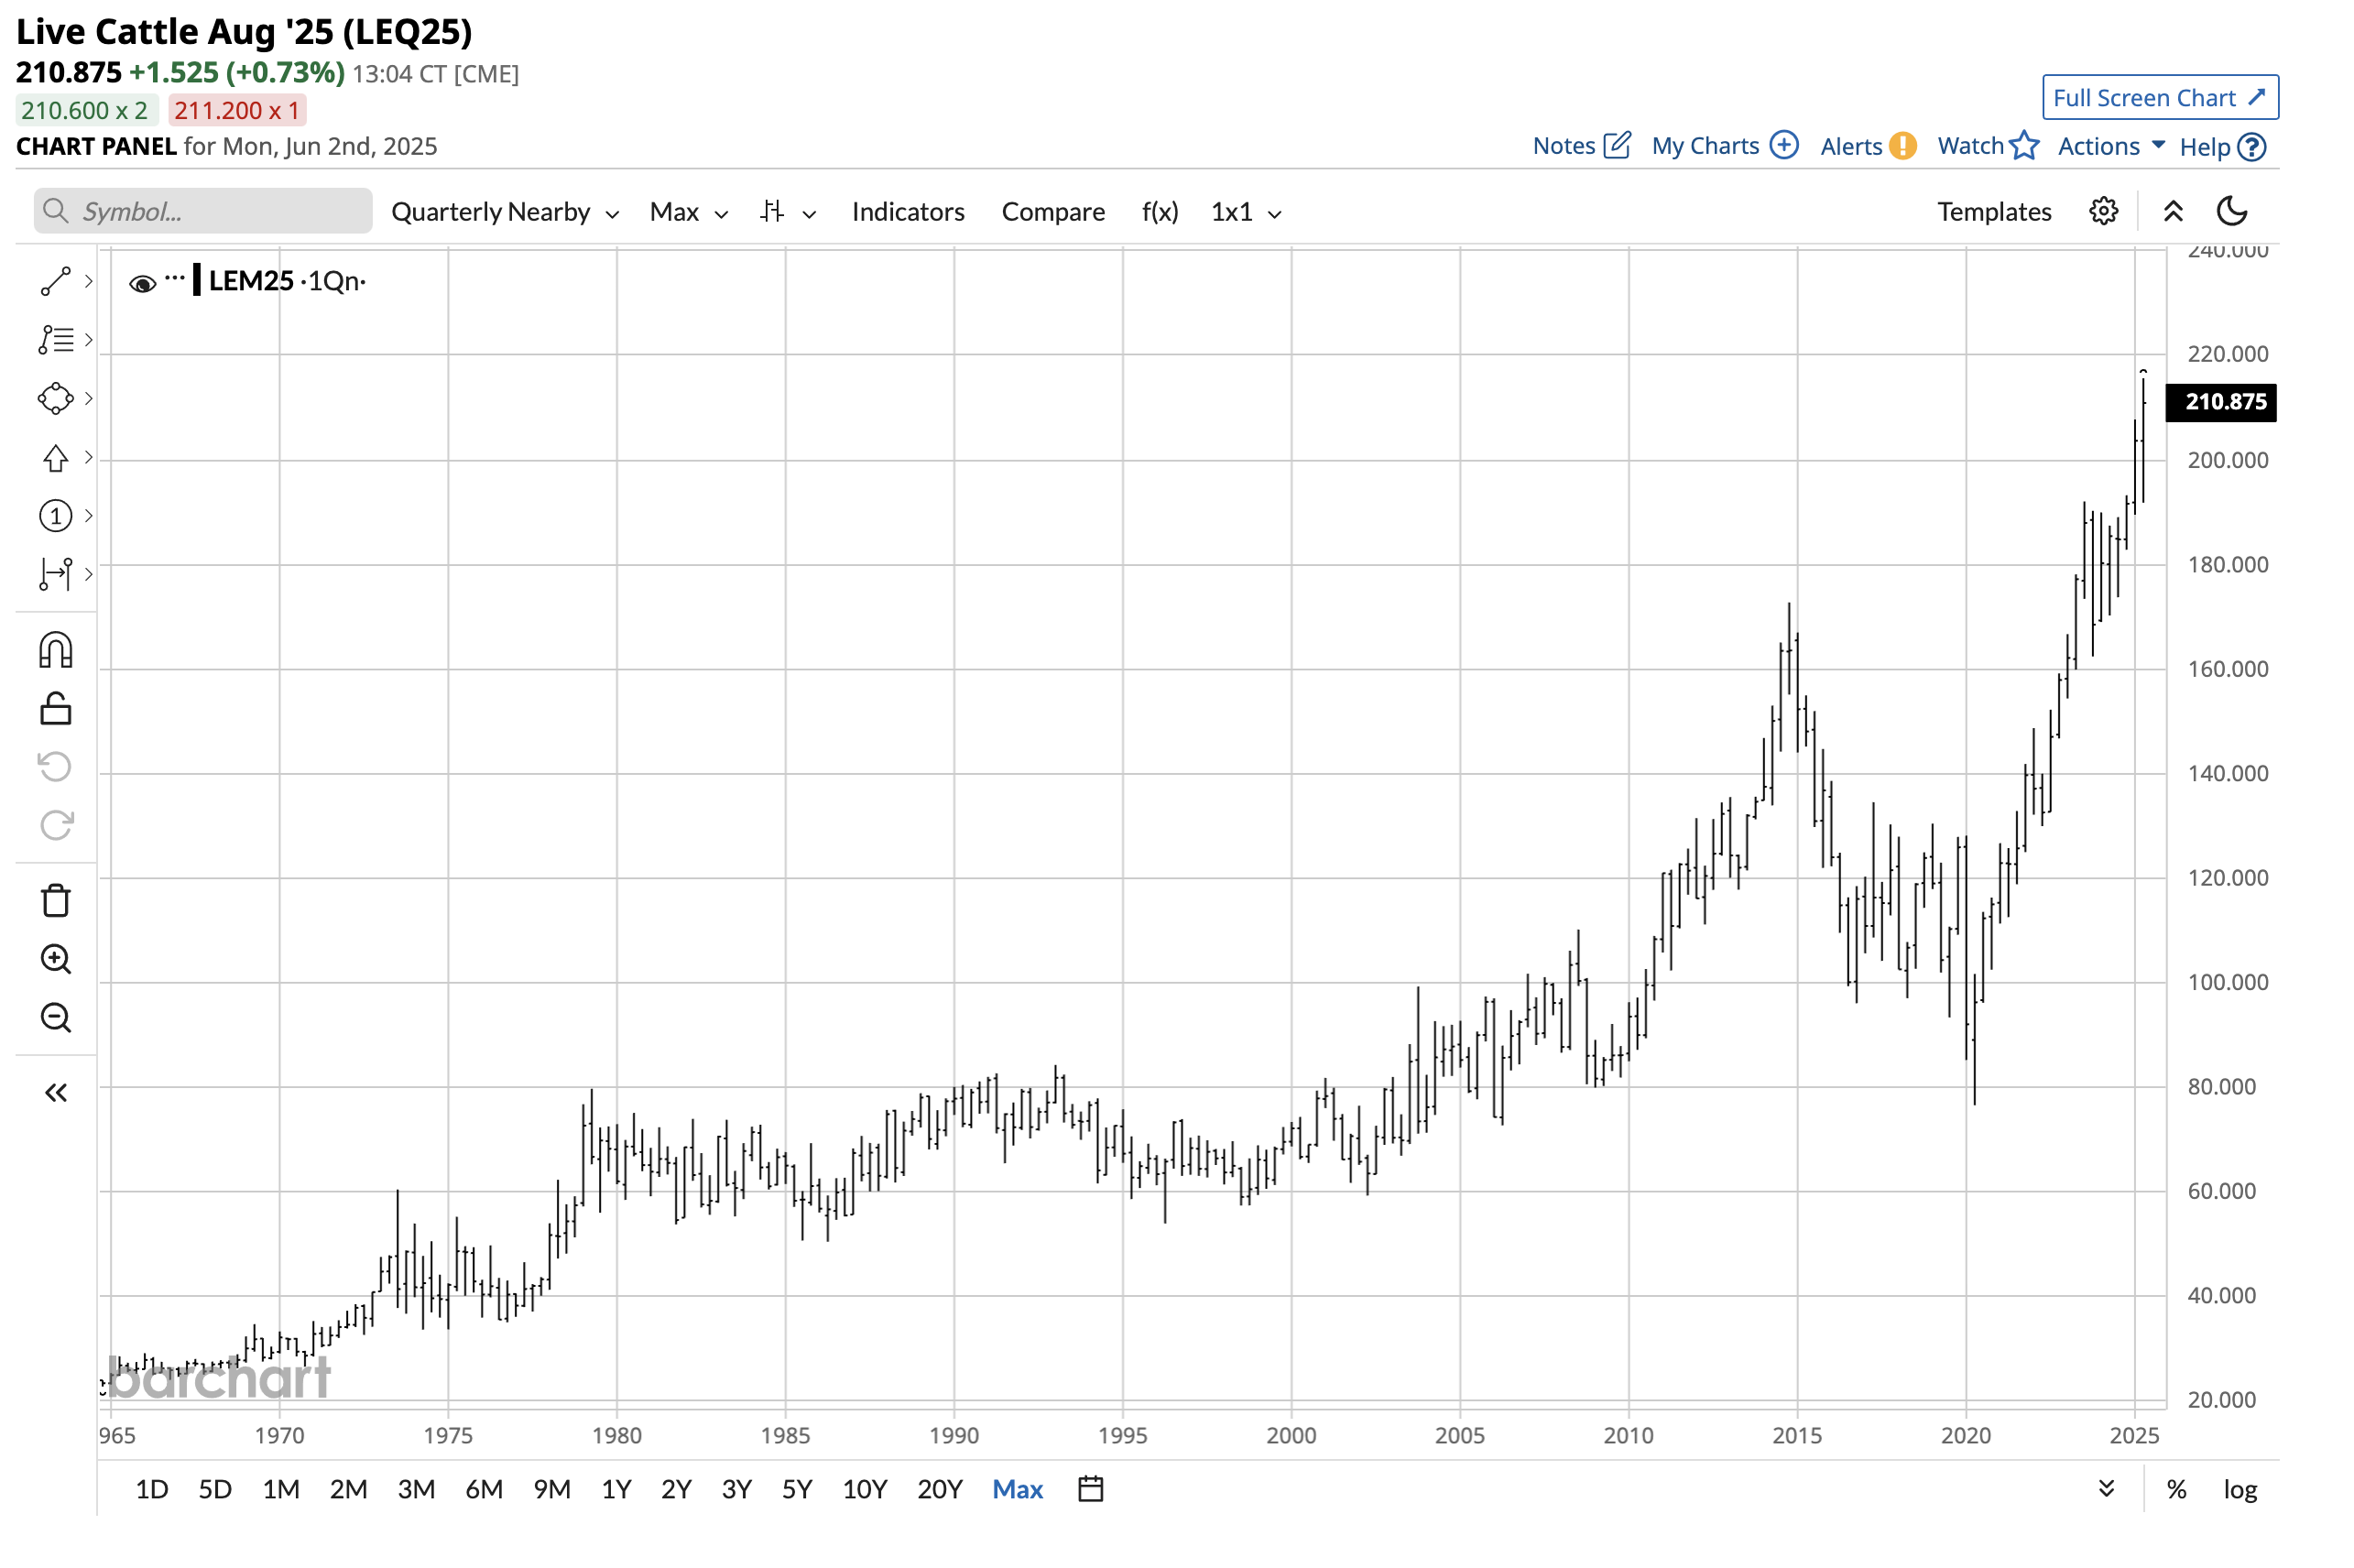
Task: Click the Symbol search input field
Action: (218, 212)
